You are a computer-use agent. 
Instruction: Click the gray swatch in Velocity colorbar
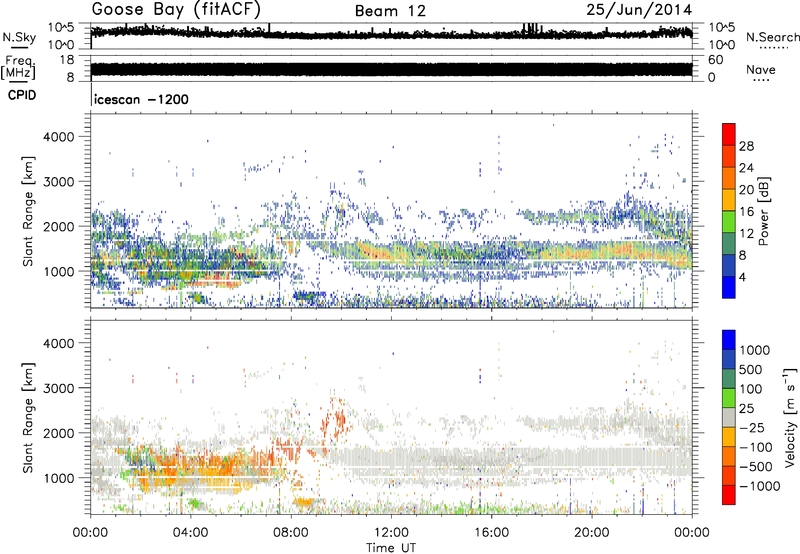click(729, 418)
